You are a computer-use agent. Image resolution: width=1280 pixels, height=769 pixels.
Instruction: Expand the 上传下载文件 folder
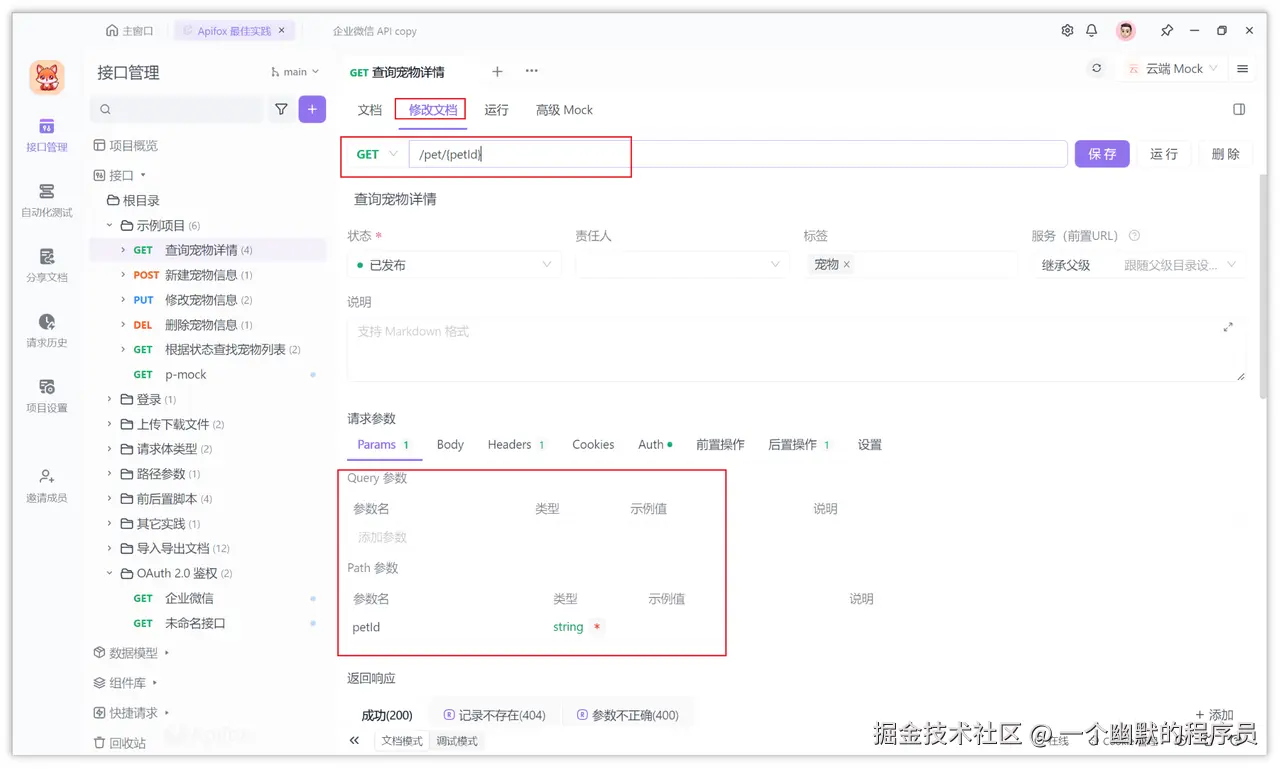(110, 424)
